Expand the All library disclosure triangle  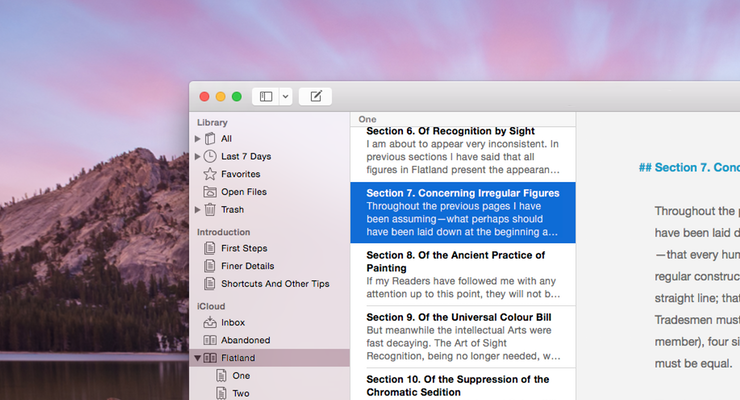tap(197, 139)
